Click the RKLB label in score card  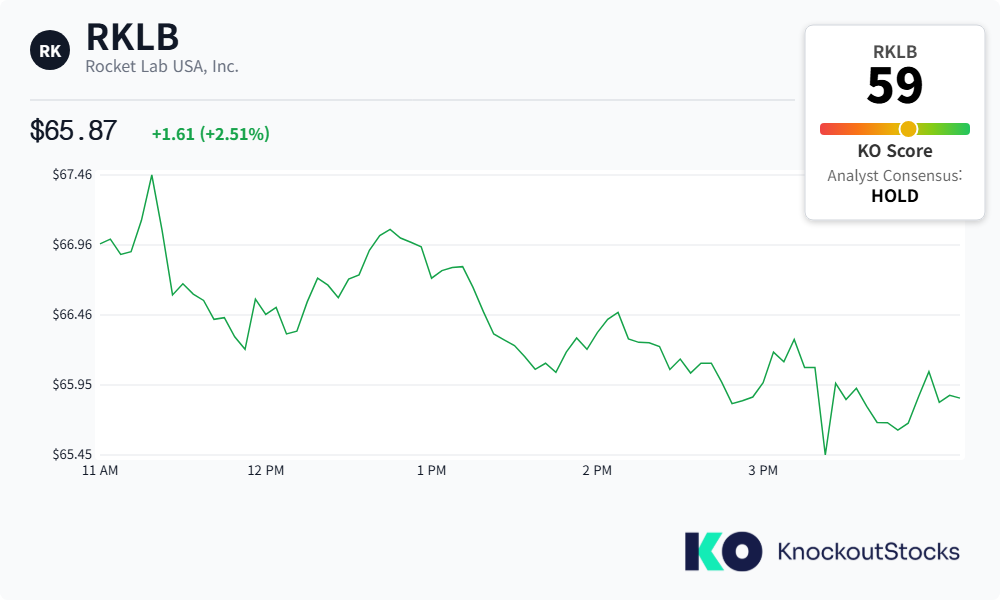click(x=895, y=52)
